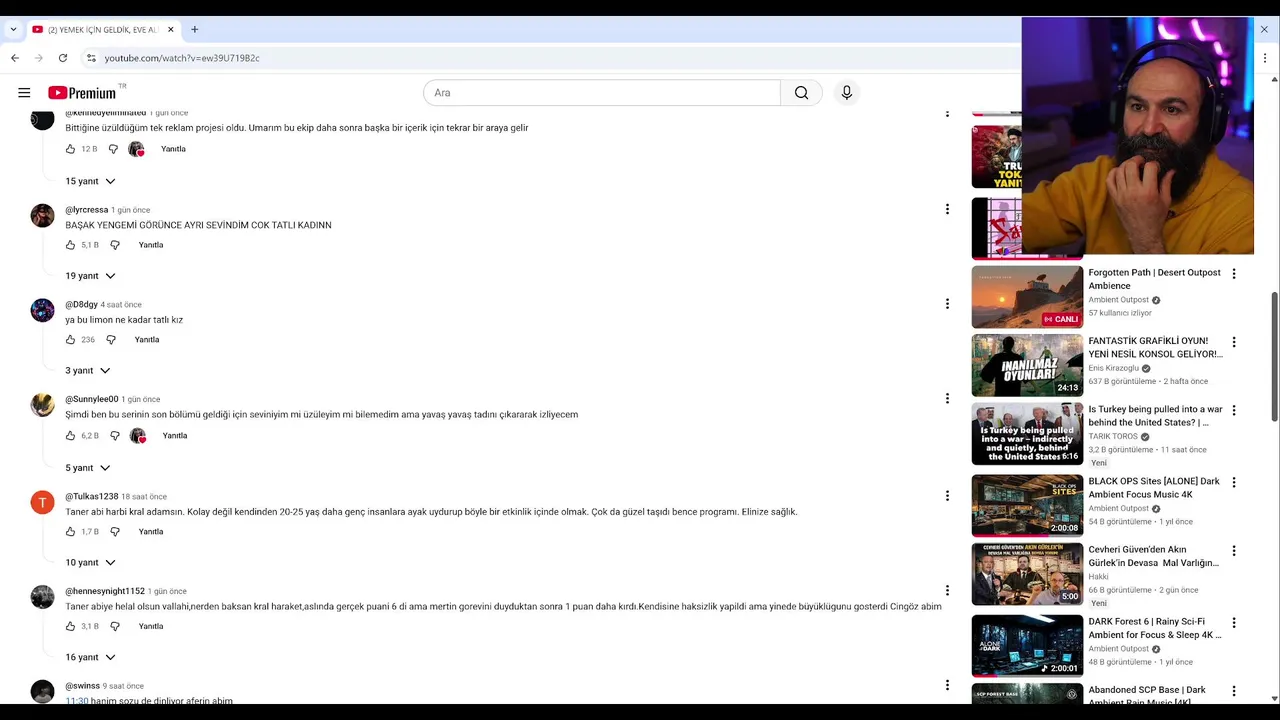Dislike the comment by @lyrcressa
1280x720 pixels.
point(115,245)
